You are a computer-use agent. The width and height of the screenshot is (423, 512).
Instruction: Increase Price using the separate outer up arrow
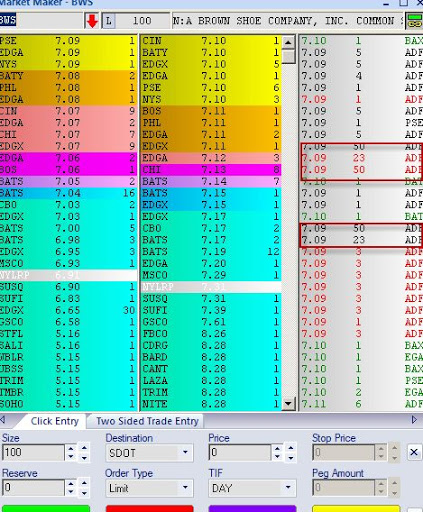pyautogui.click(x=291, y=448)
